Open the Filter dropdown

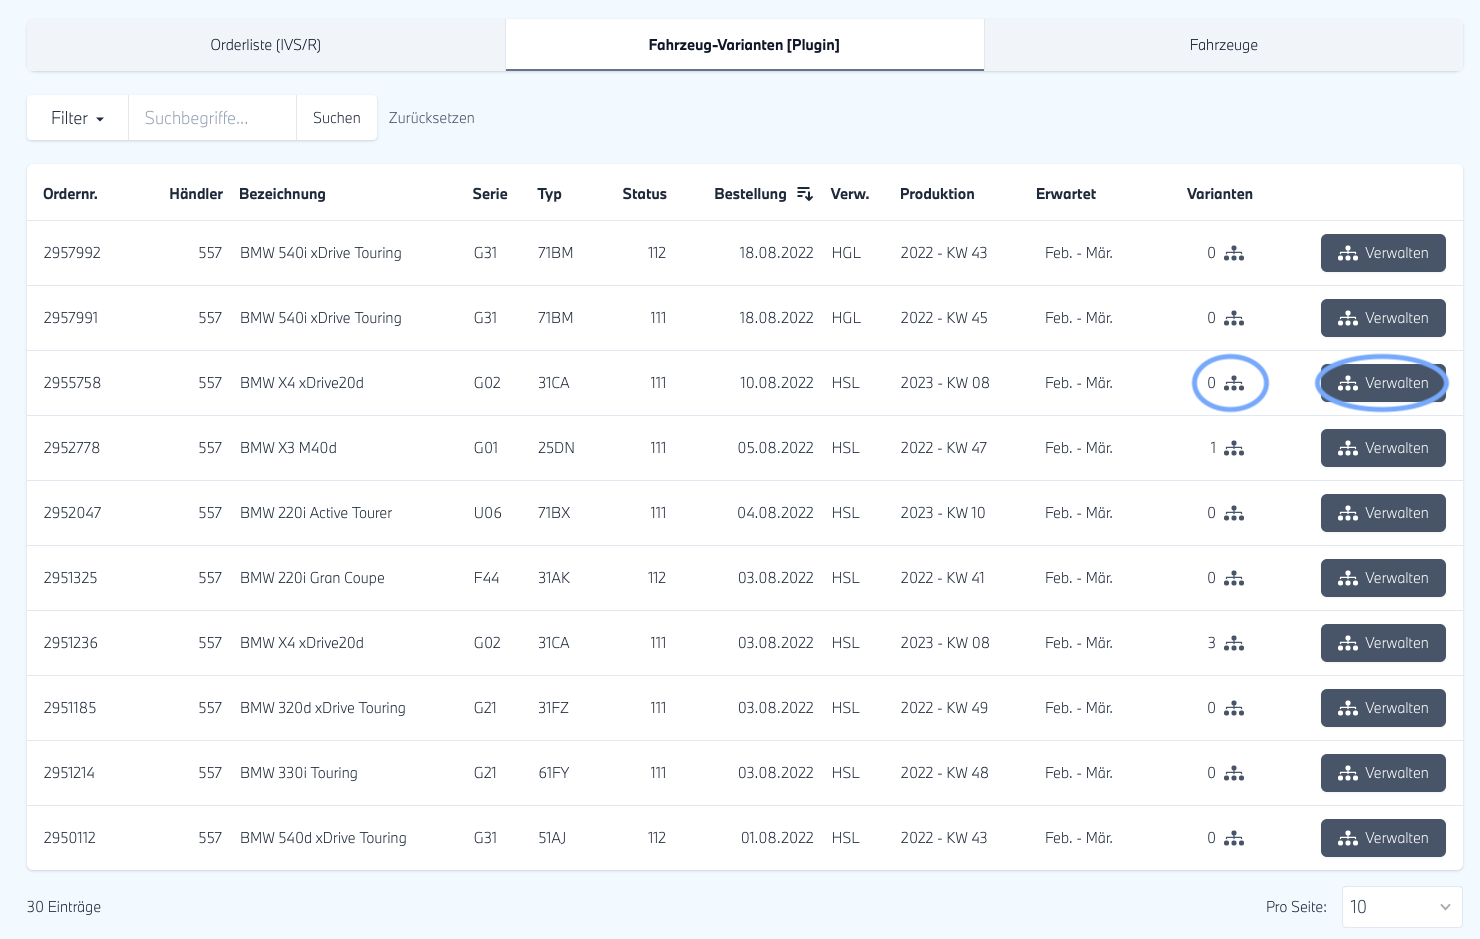pos(77,118)
